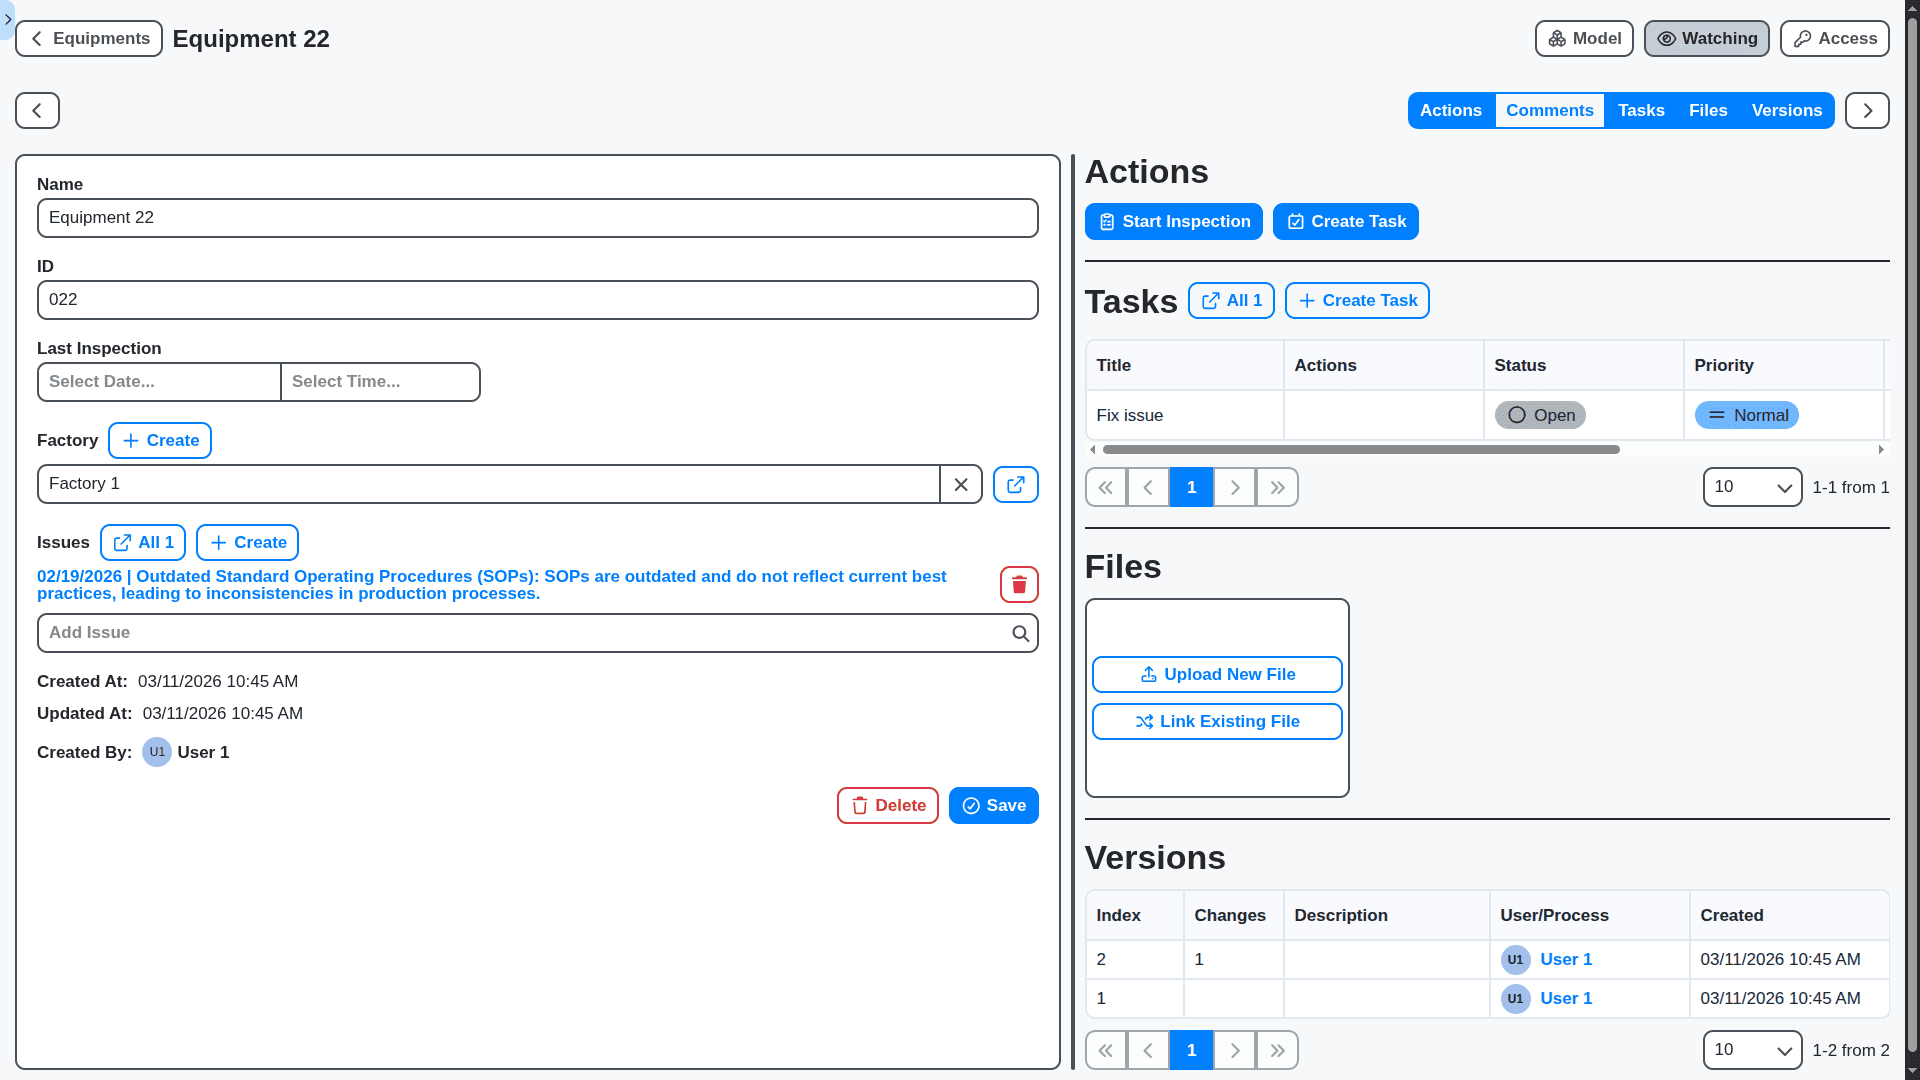Jump to last page of Tasks table
The image size is (1920, 1080).
(x=1277, y=488)
